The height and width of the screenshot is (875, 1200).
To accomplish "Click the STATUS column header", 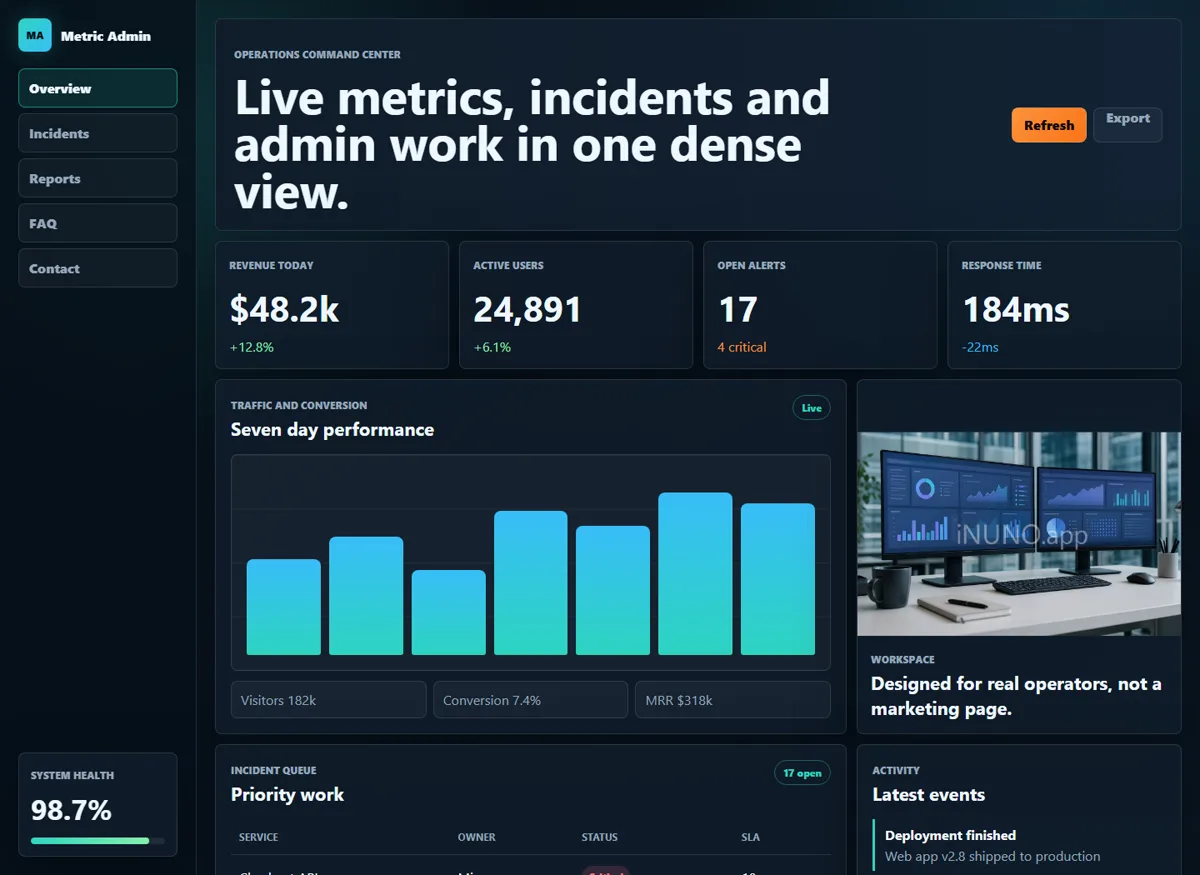I will point(600,837).
